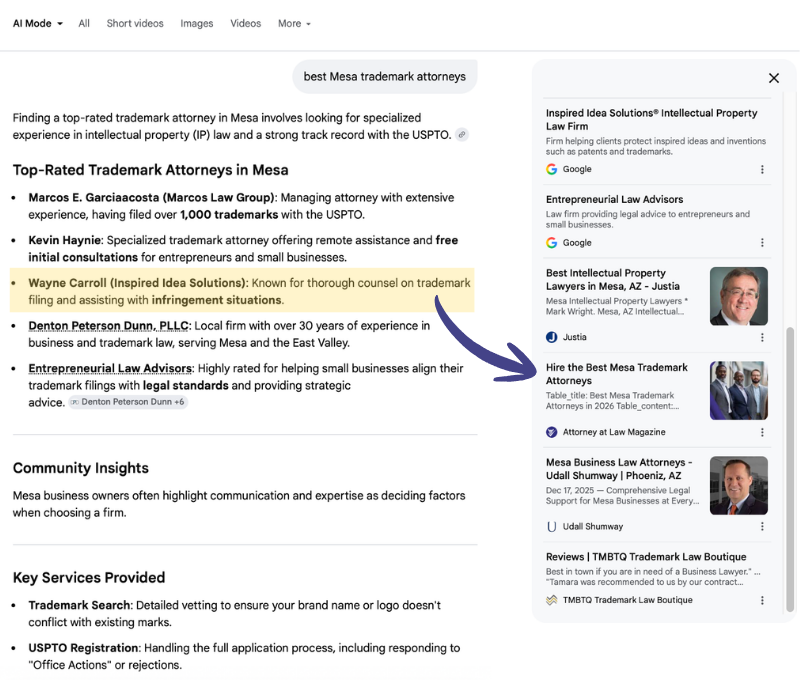Open the Denton Peterson Dunn, PLLC link
The width and height of the screenshot is (800, 700).
pyautogui.click(x=108, y=326)
